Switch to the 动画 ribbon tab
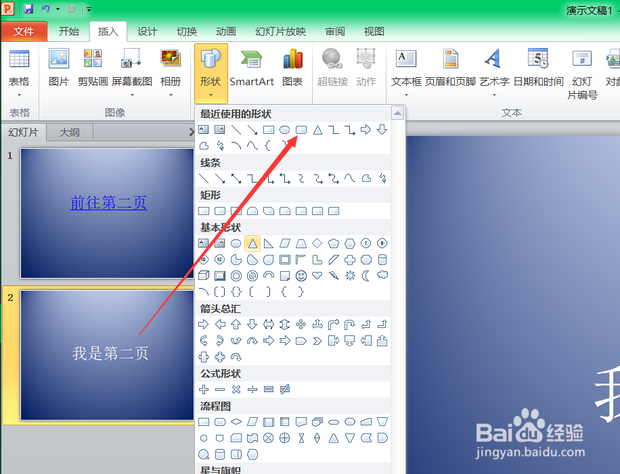This screenshot has width=620, height=474. [x=226, y=32]
